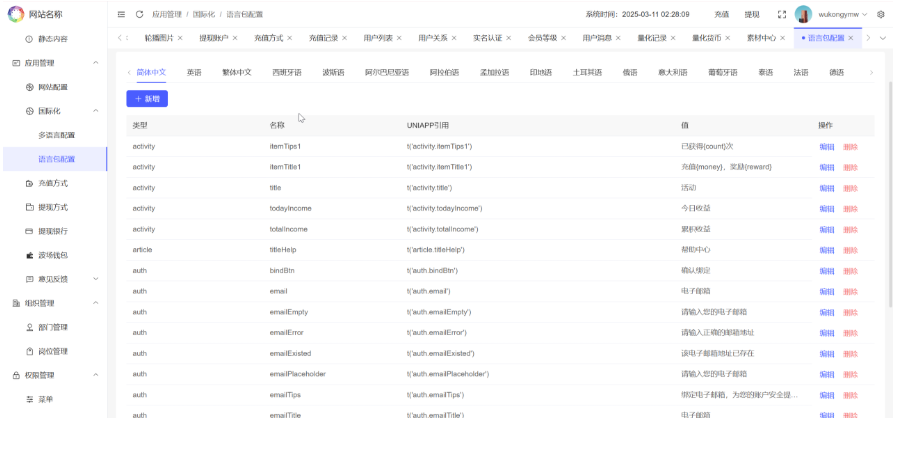Close the 素材中心 page tab
The image size is (899, 453).
pyautogui.click(x=783, y=38)
